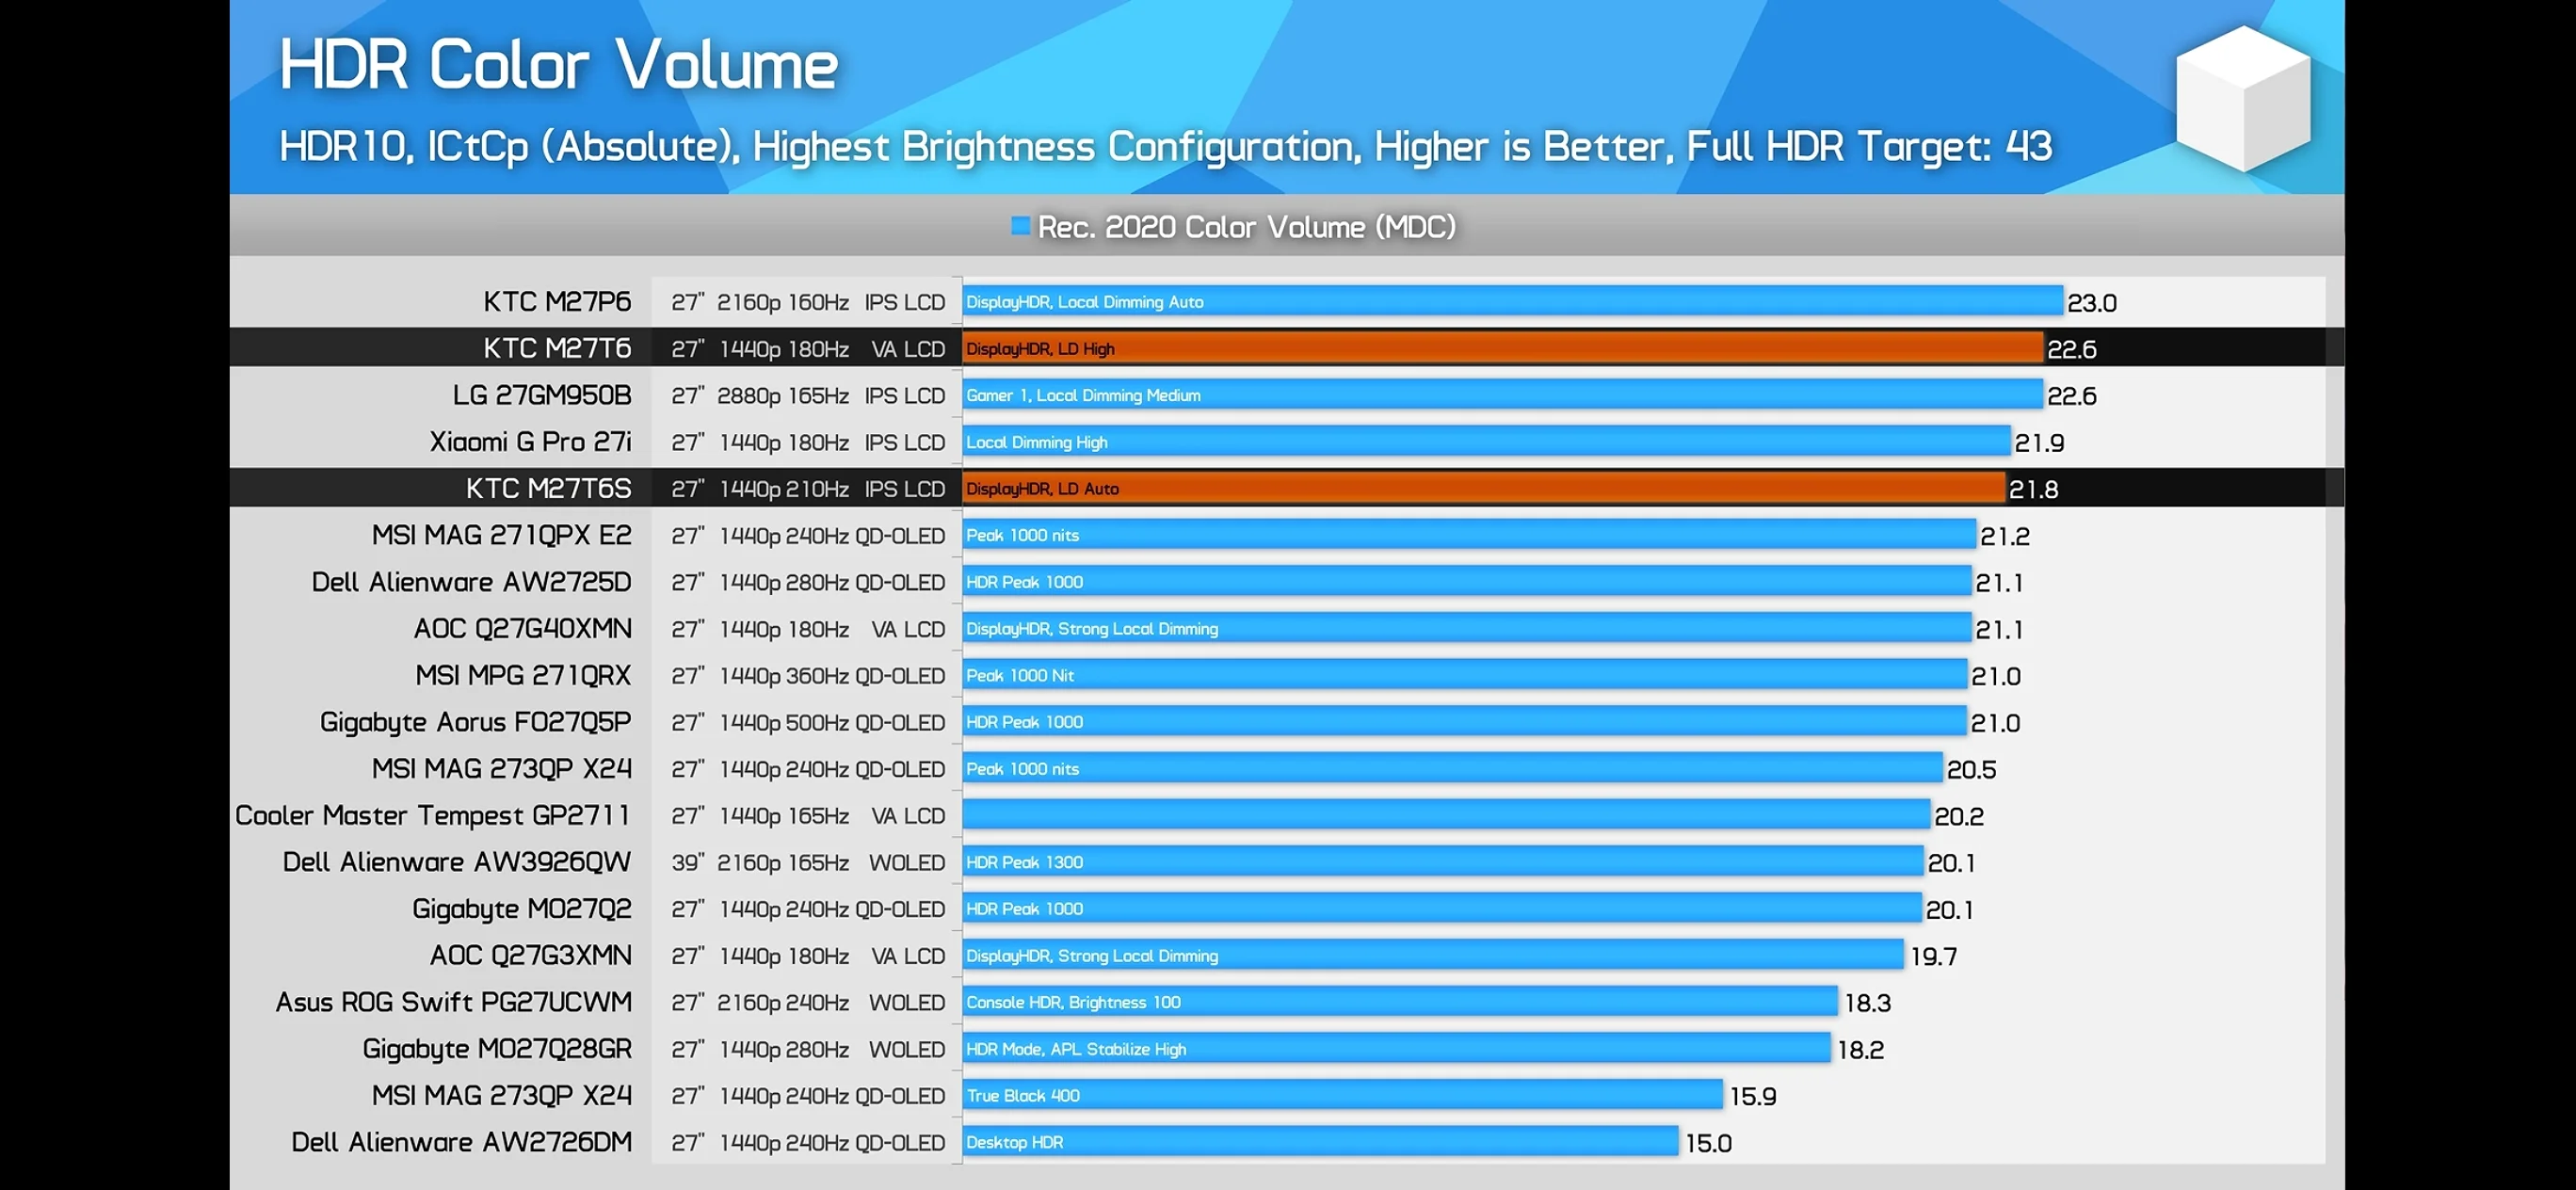Select the "AOC Q27G40XMN" monitor name

click(x=523, y=628)
